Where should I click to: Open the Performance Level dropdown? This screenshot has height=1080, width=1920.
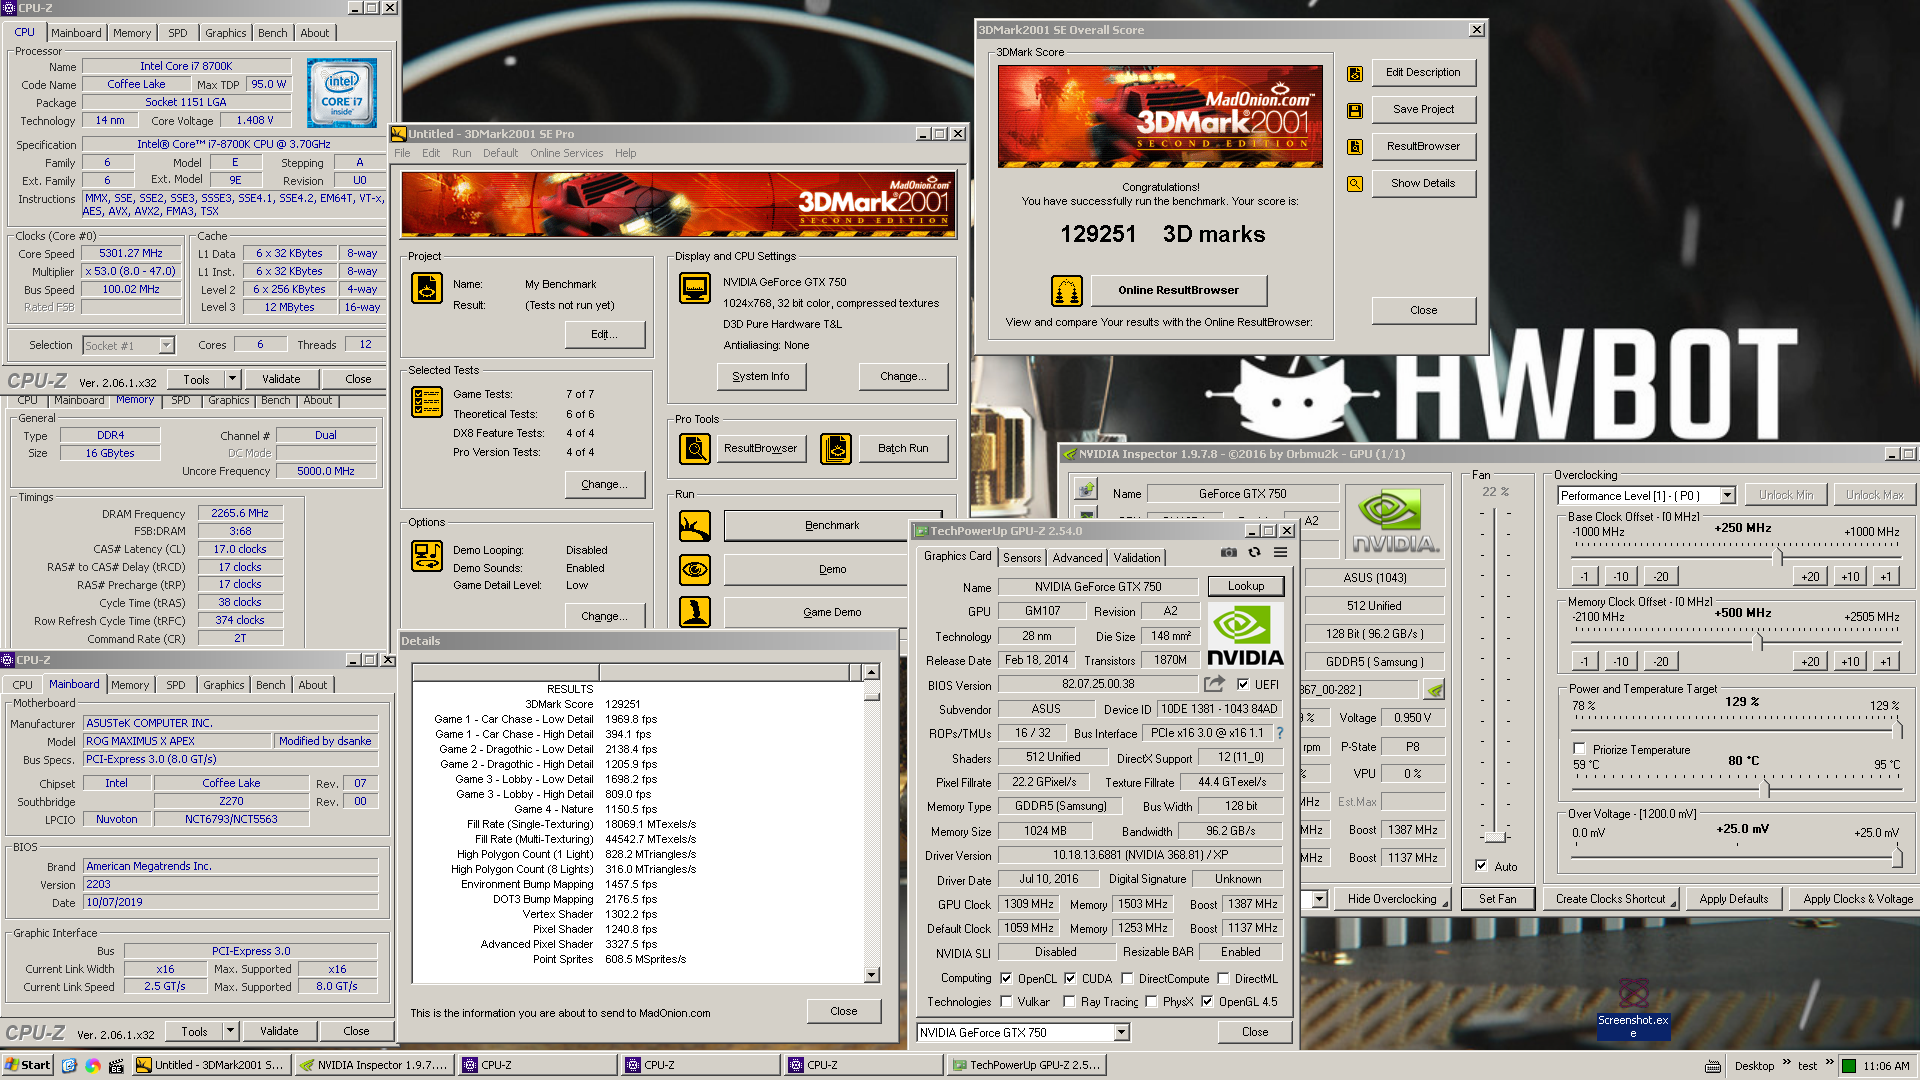pos(1727,496)
